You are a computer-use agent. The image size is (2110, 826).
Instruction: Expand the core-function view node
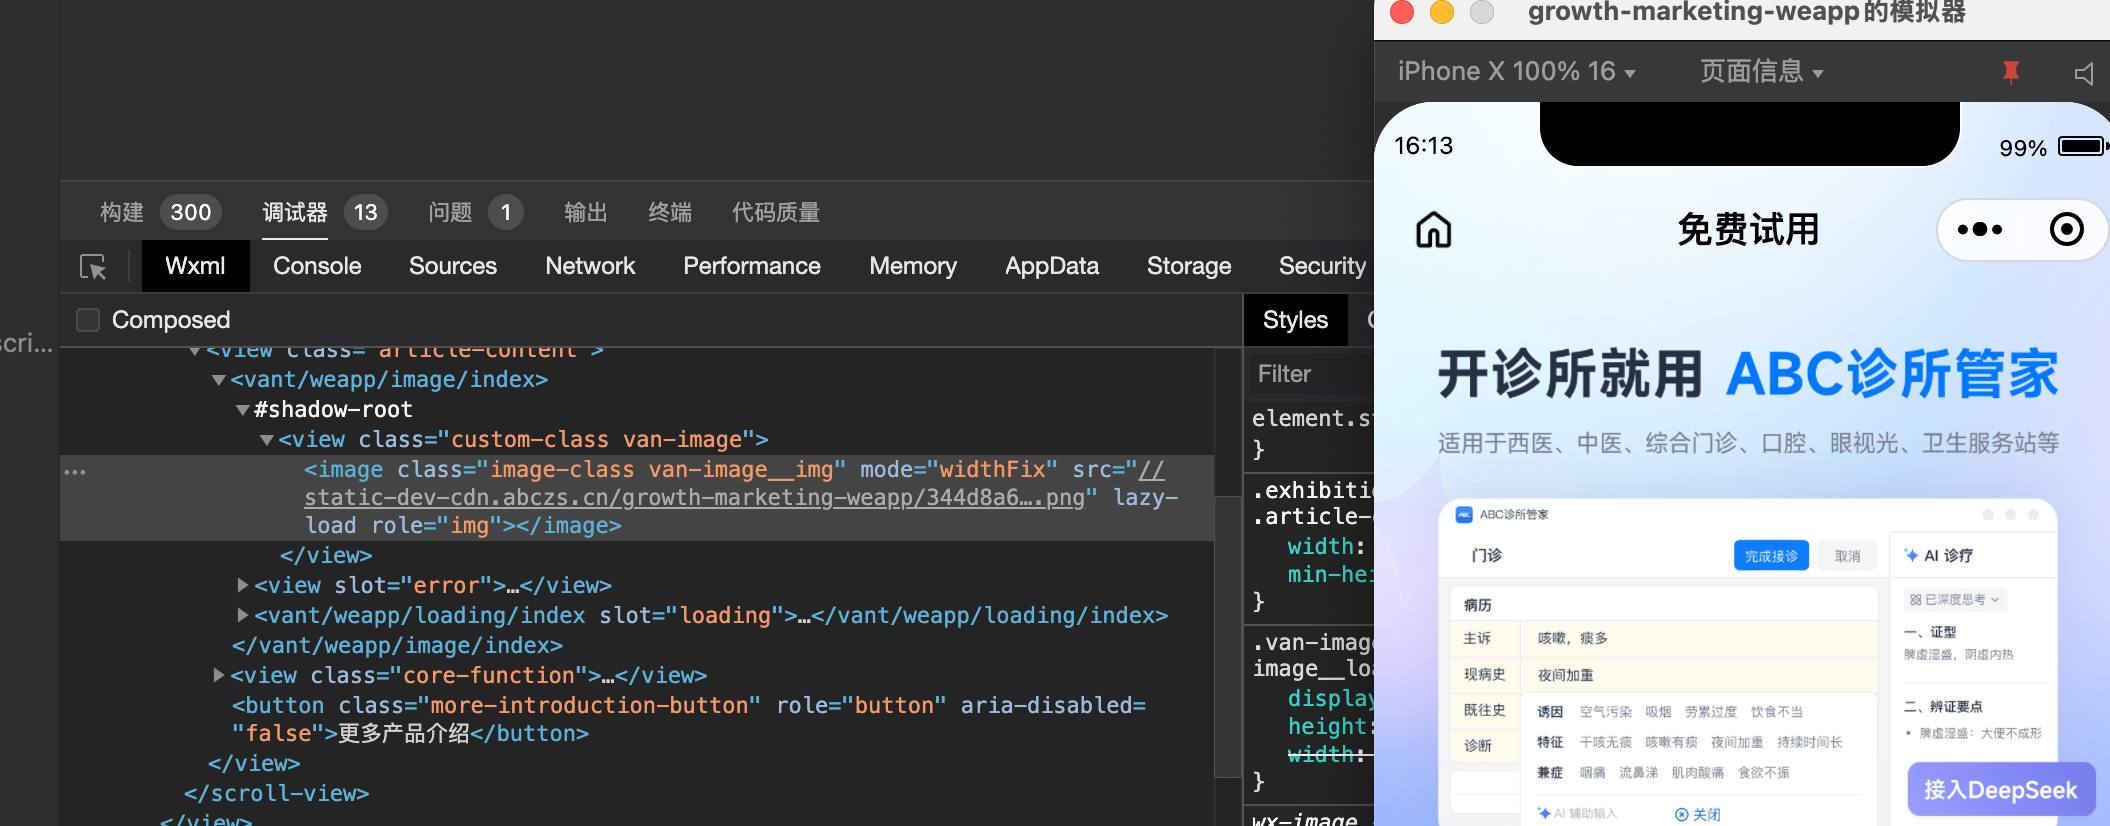(x=219, y=675)
